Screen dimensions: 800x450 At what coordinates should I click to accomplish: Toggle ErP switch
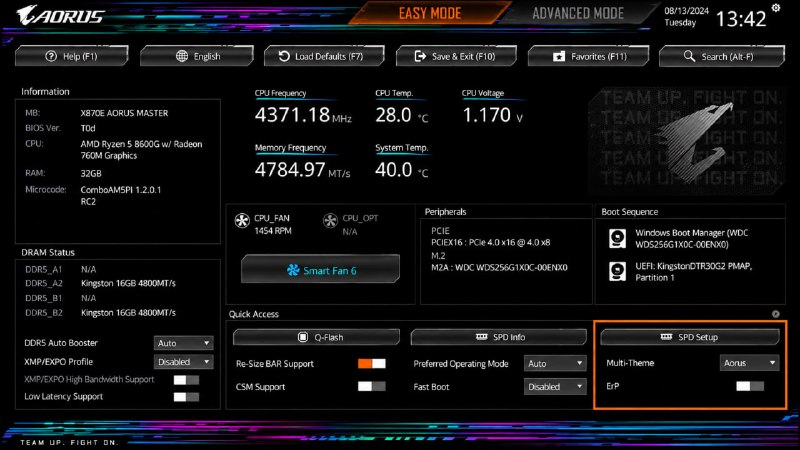click(x=750, y=386)
